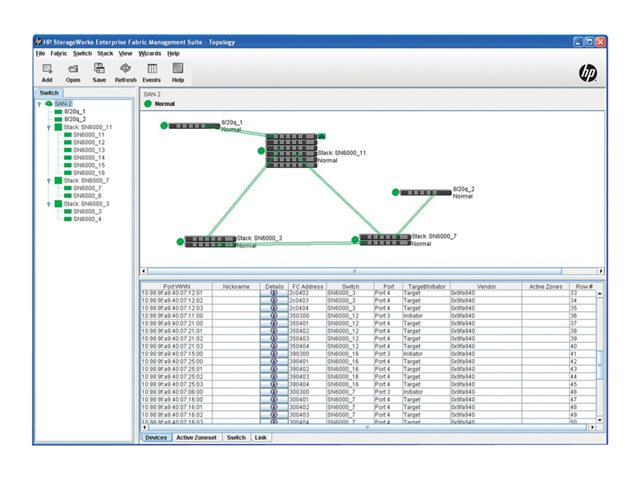Collapse the SAN-2 fabric tree node

pyautogui.click(x=39, y=104)
